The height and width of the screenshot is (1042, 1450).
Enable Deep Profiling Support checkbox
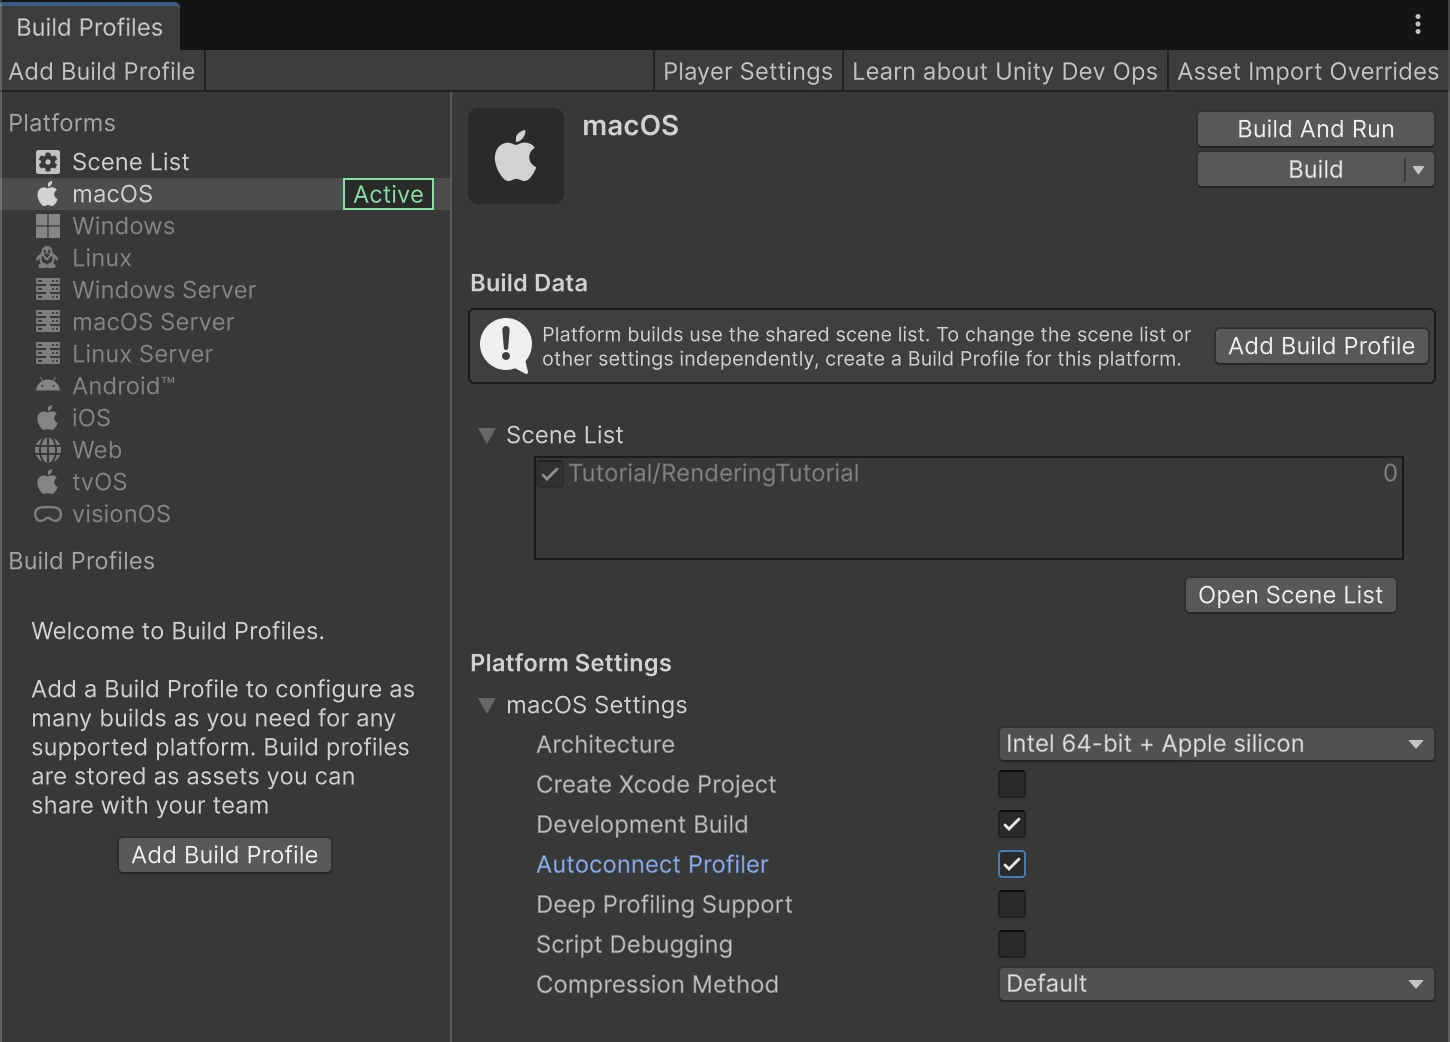click(x=1012, y=904)
